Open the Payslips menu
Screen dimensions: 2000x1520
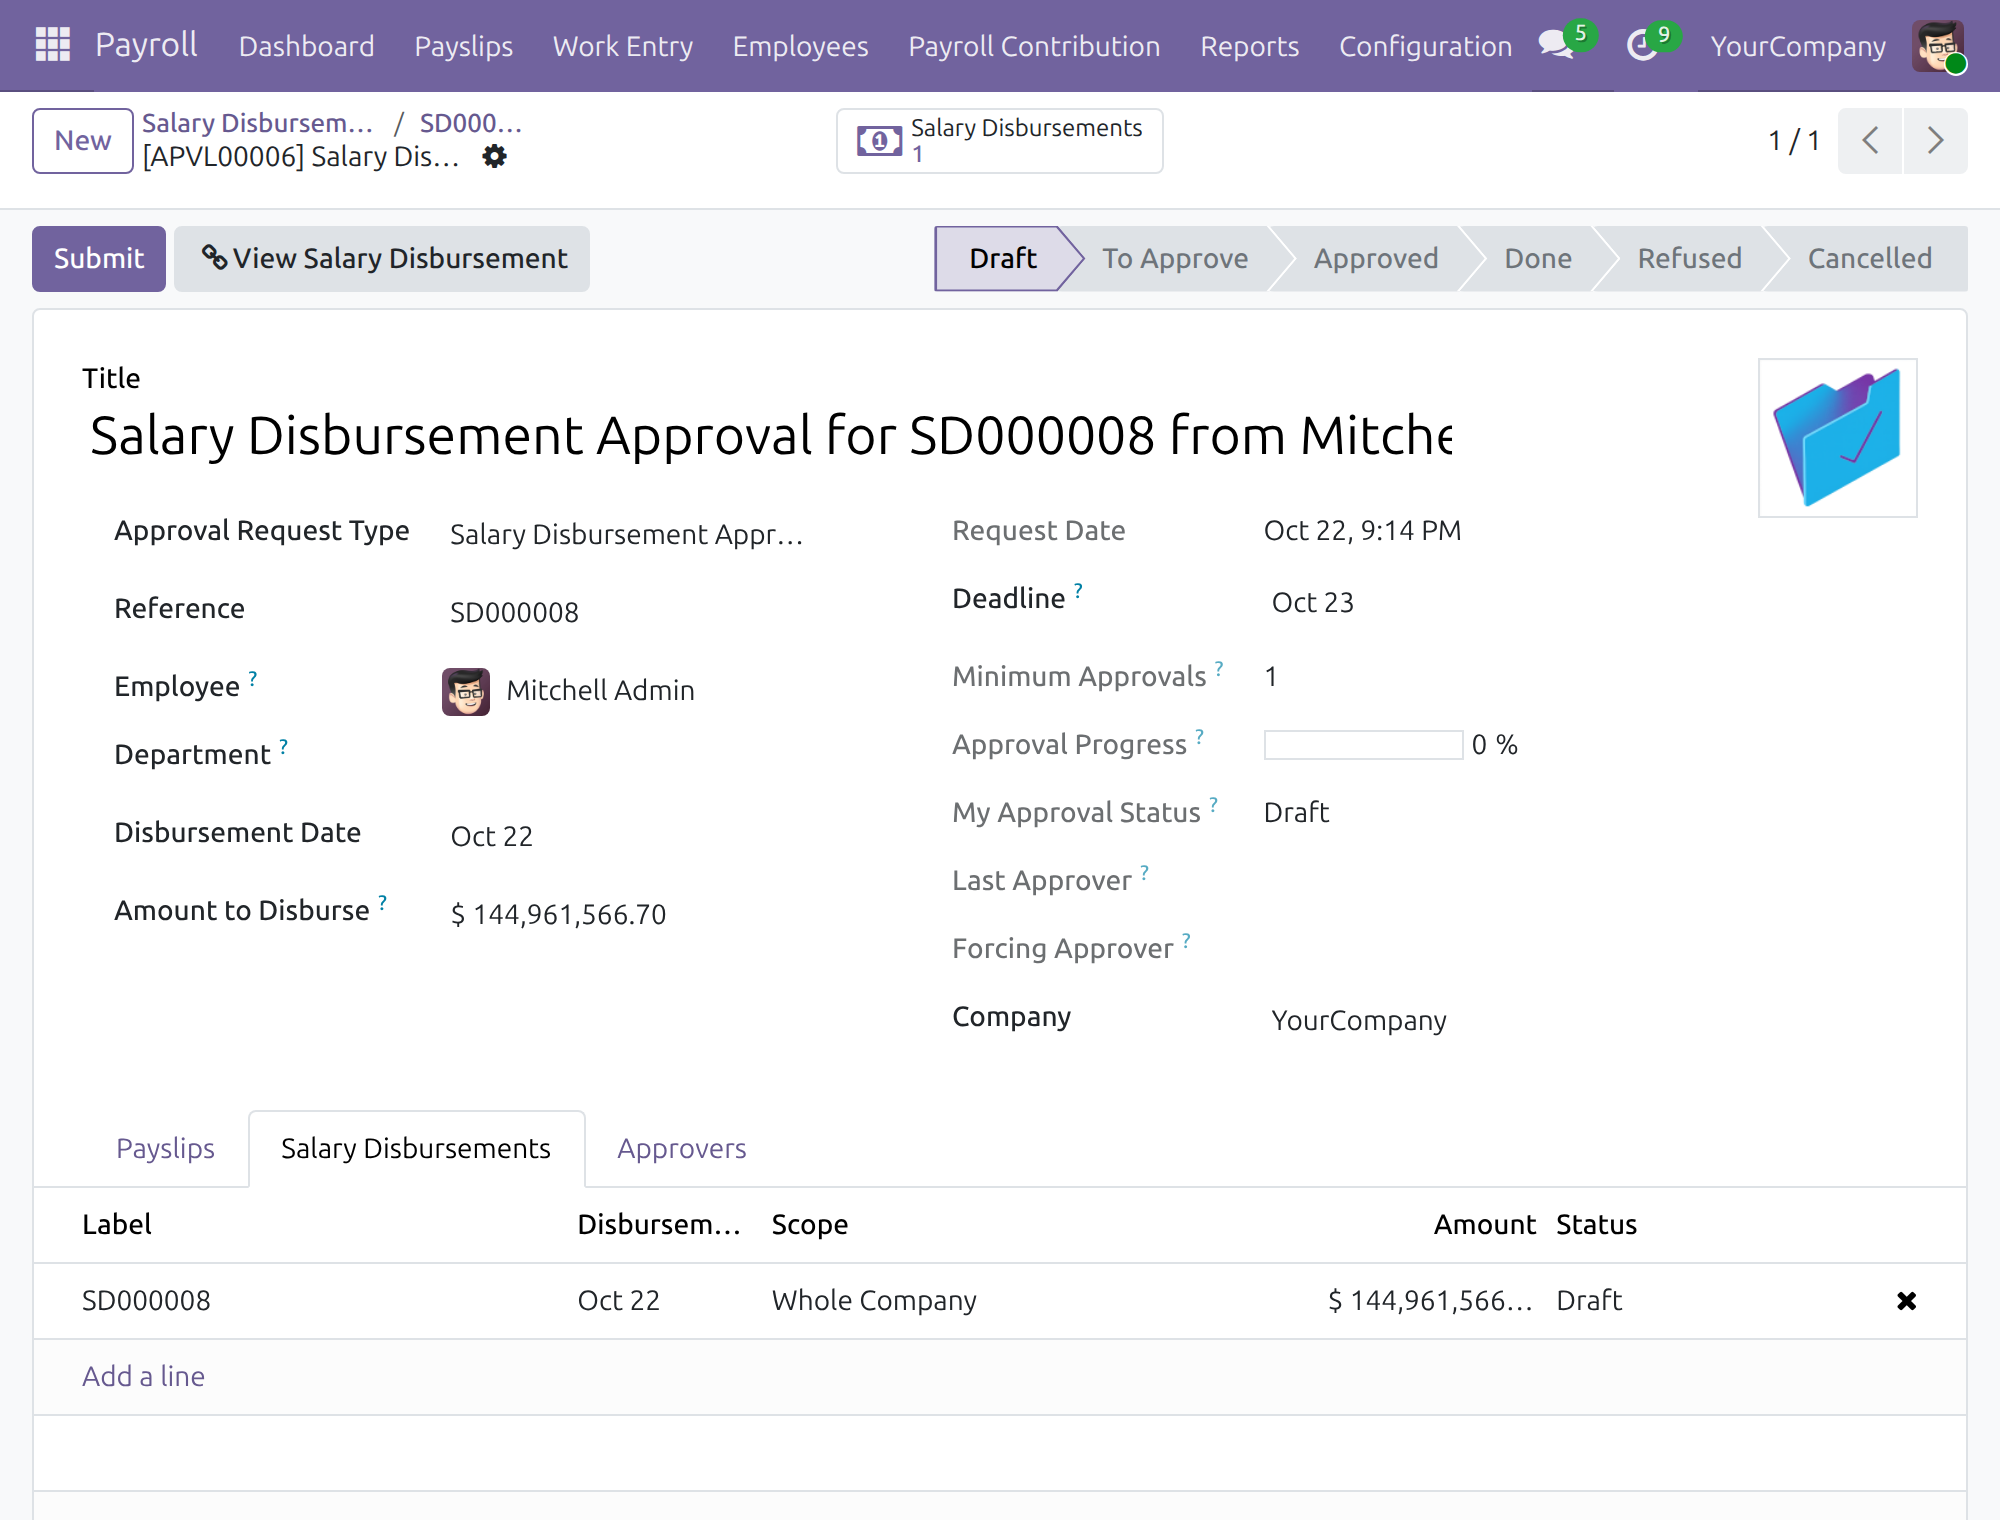(463, 46)
